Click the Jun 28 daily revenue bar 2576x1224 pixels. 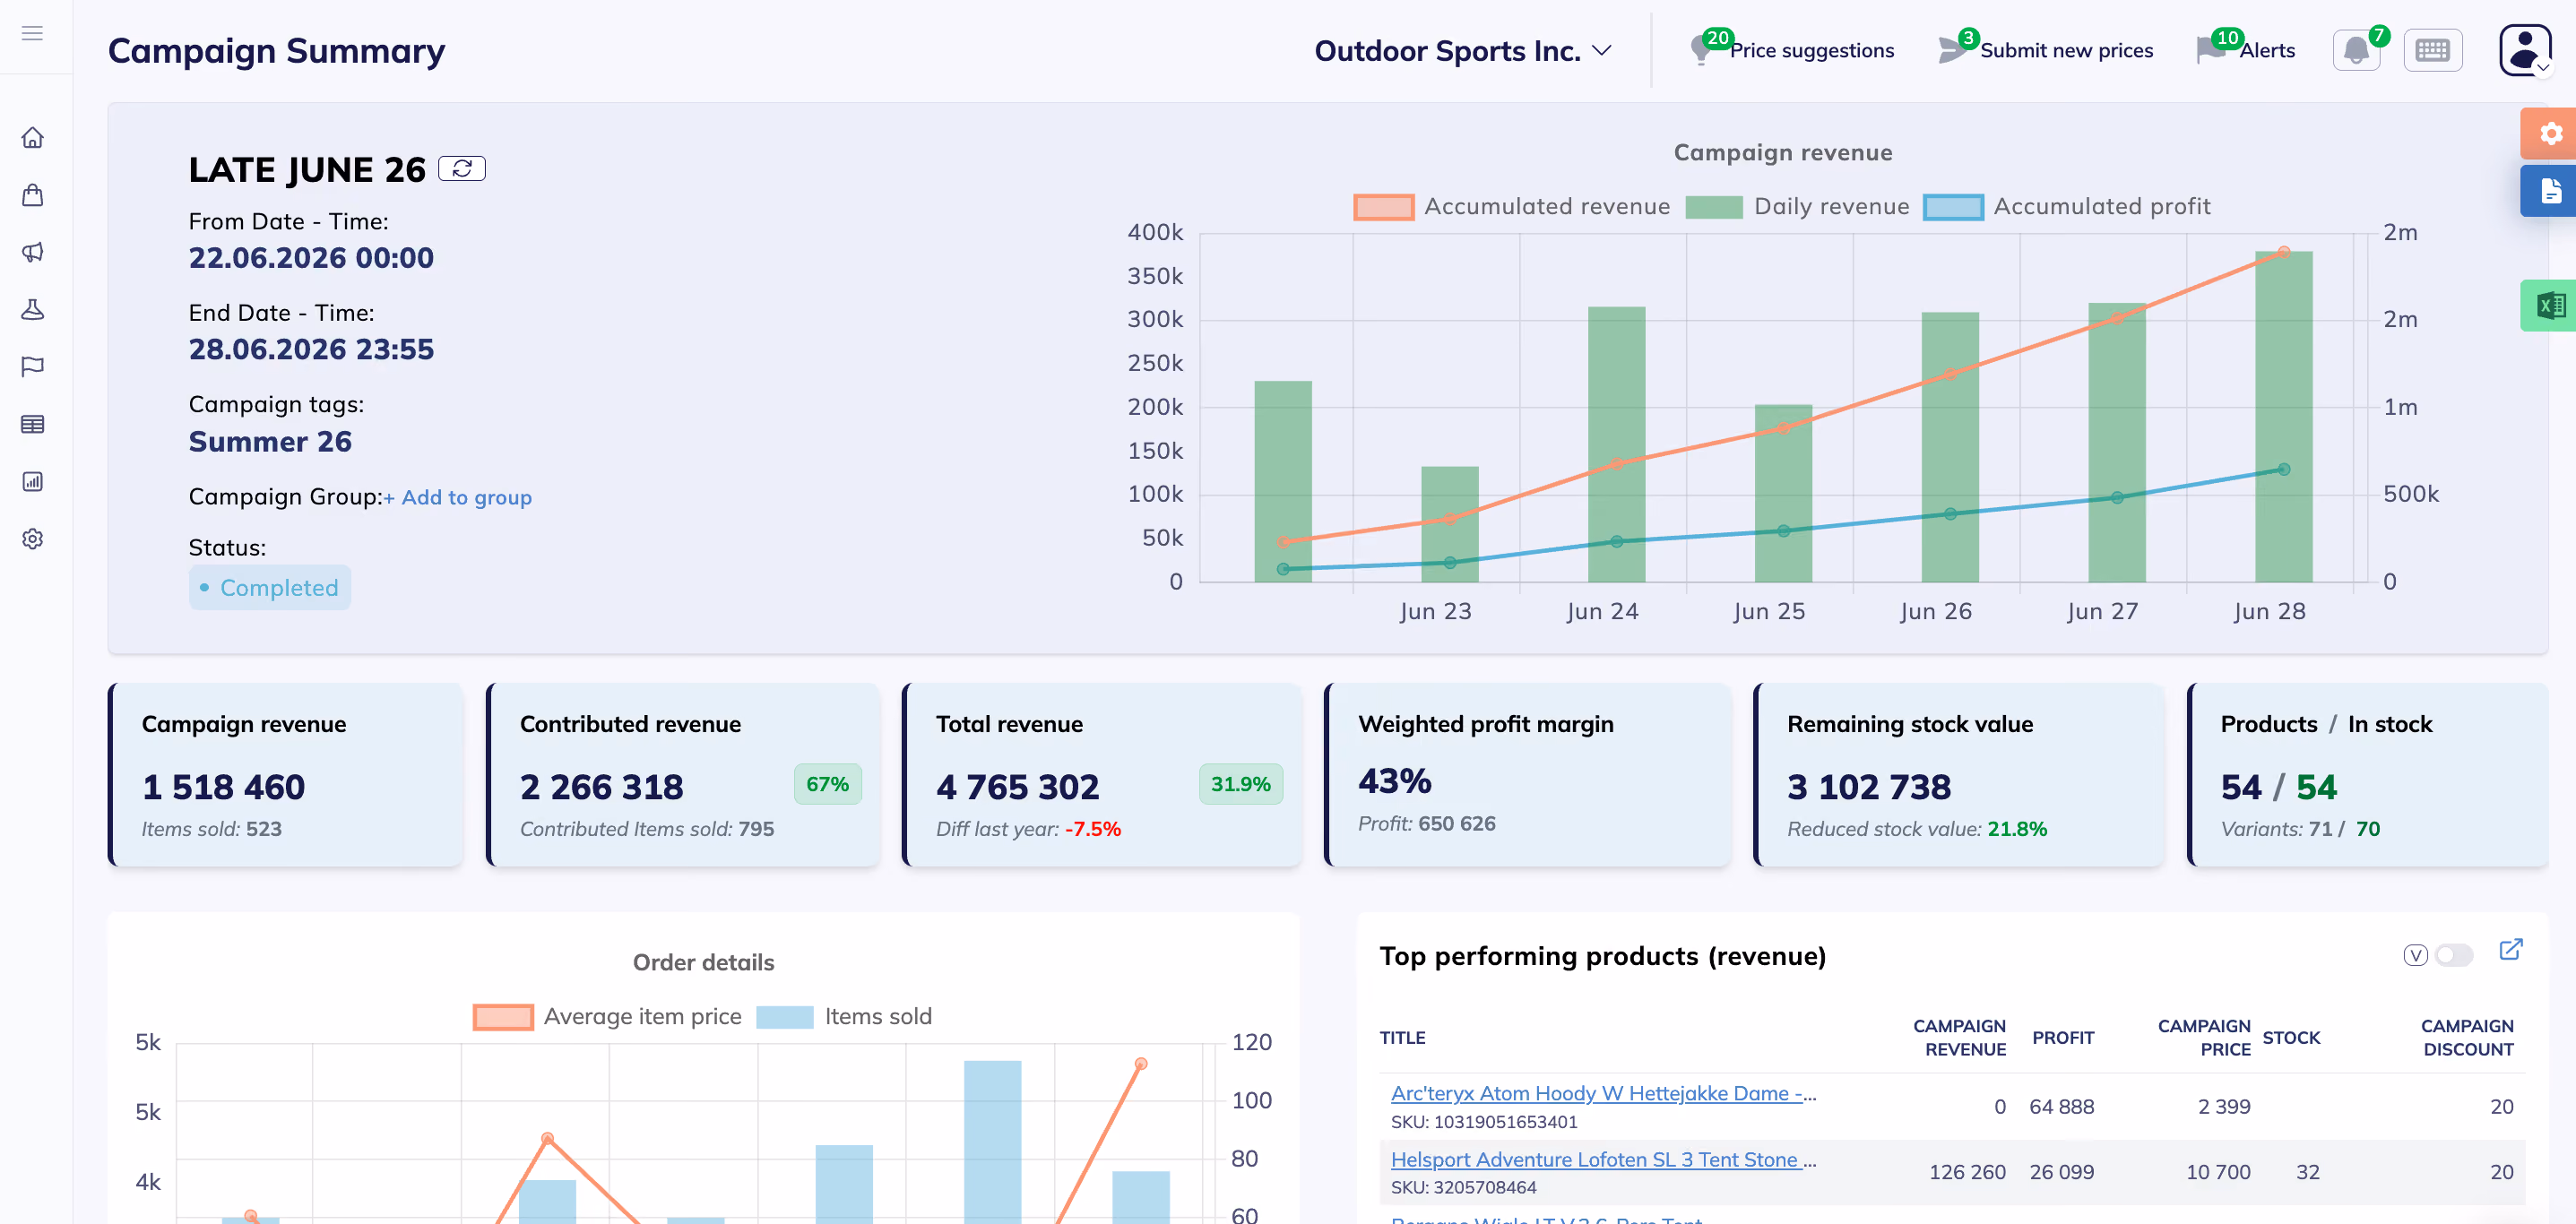tap(2283, 416)
